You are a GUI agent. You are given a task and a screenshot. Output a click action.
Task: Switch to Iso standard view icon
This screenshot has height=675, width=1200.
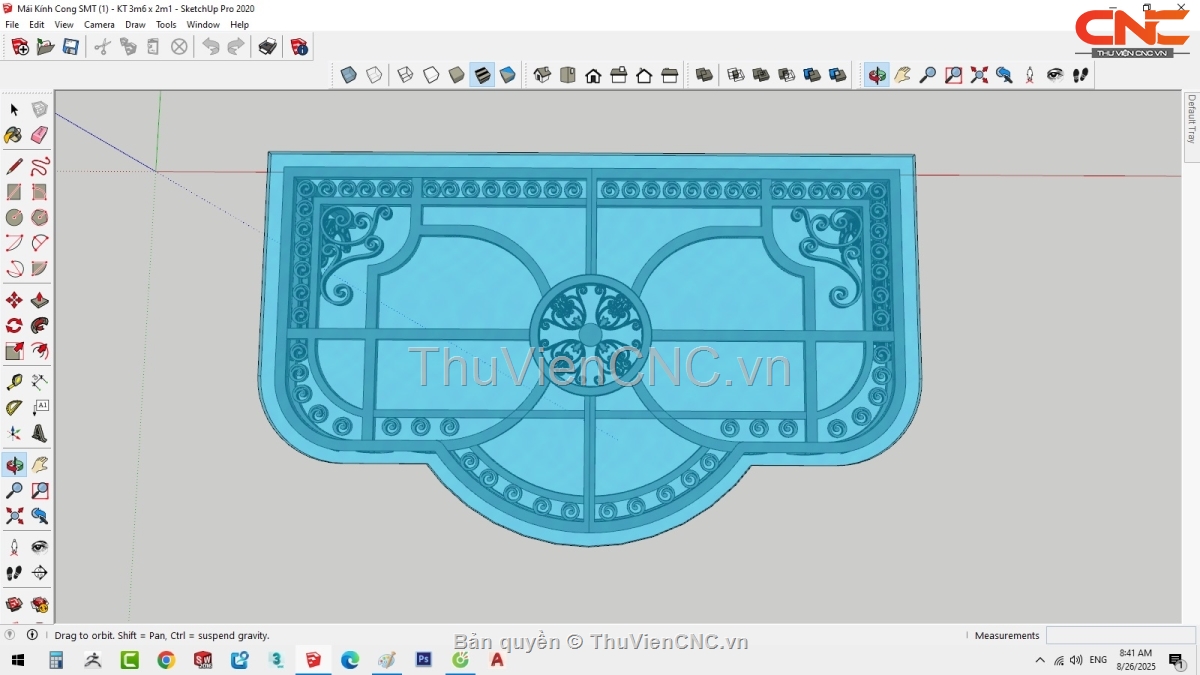coord(542,75)
